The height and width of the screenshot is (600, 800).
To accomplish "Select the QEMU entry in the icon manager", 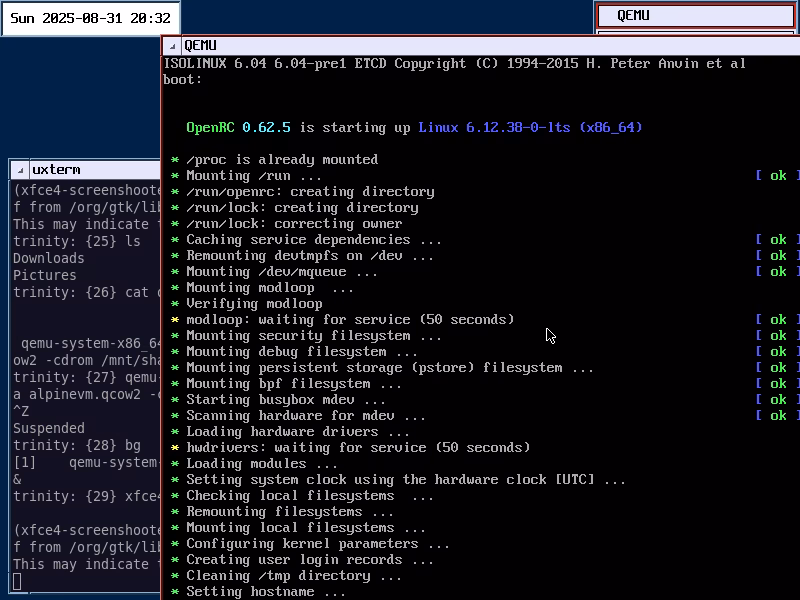I will click(x=695, y=16).
